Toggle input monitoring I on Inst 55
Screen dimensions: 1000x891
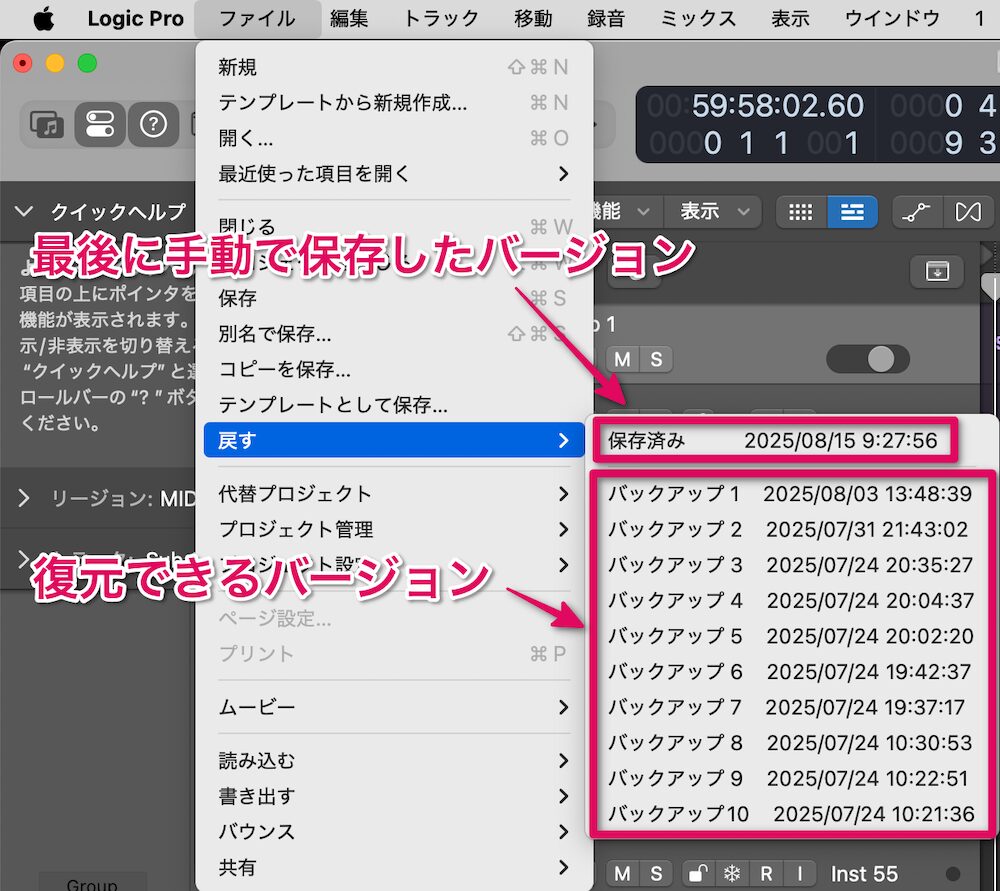tap(800, 873)
